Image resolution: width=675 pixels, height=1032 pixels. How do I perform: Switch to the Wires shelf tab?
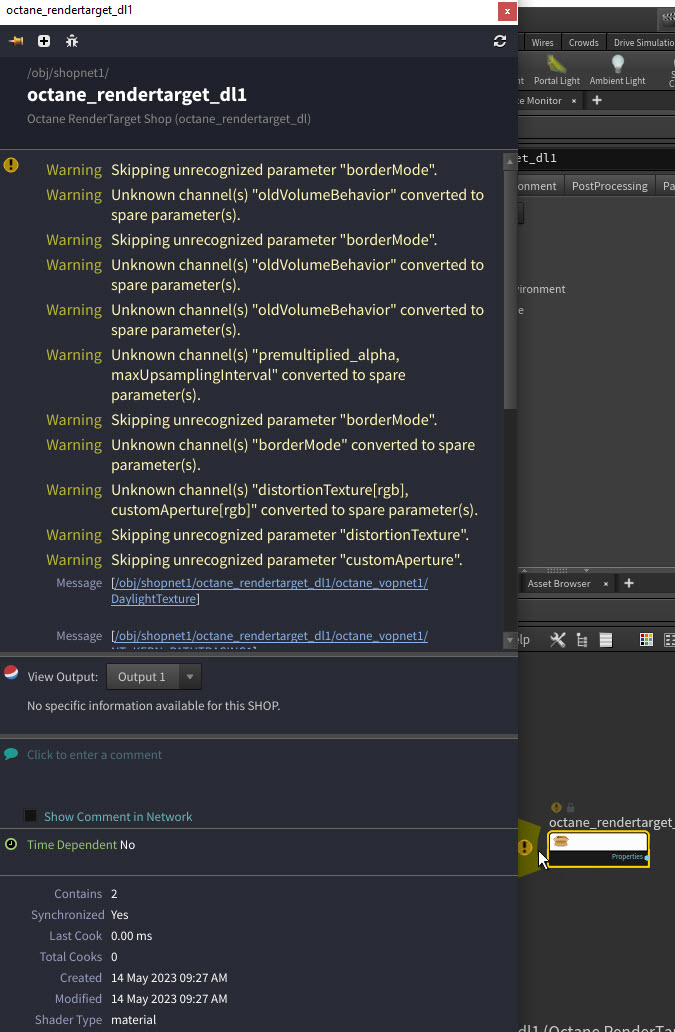tap(542, 42)
